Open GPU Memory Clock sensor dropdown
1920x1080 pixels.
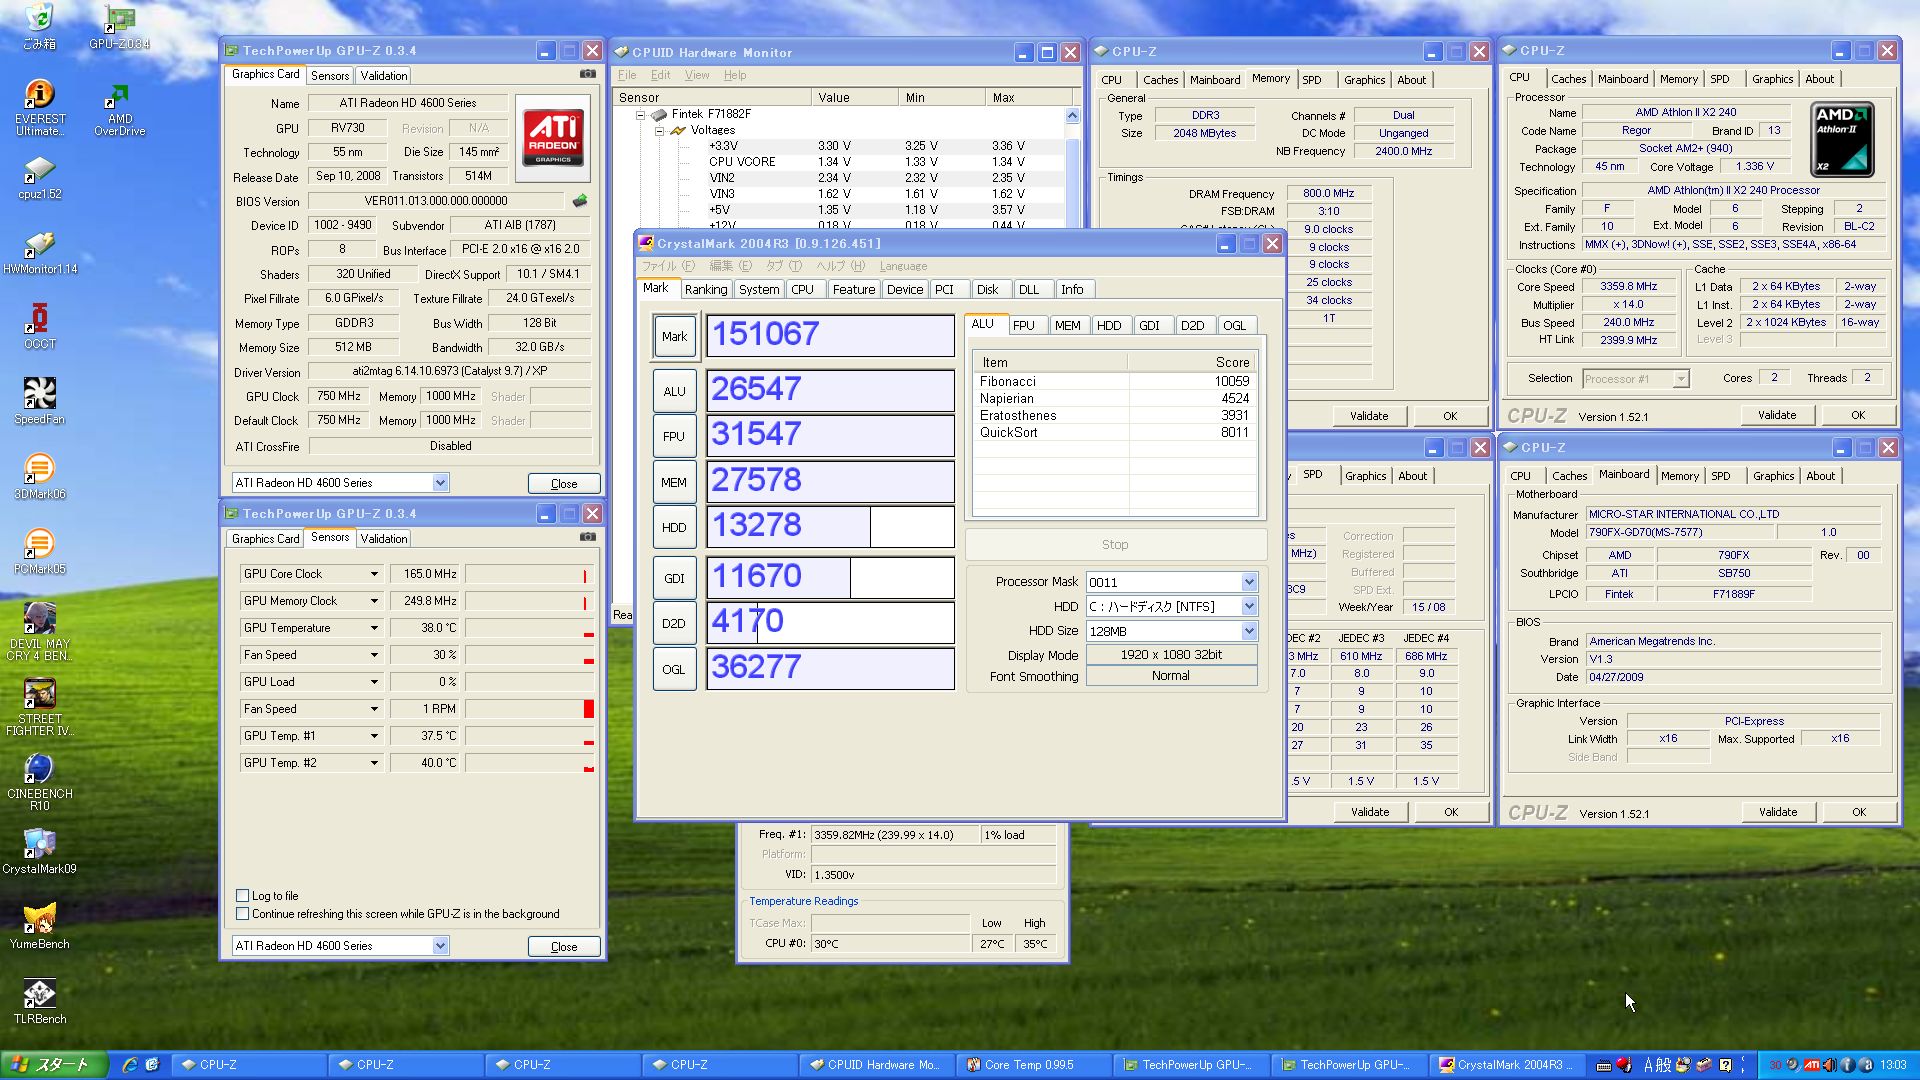click(x=374, y=601)
